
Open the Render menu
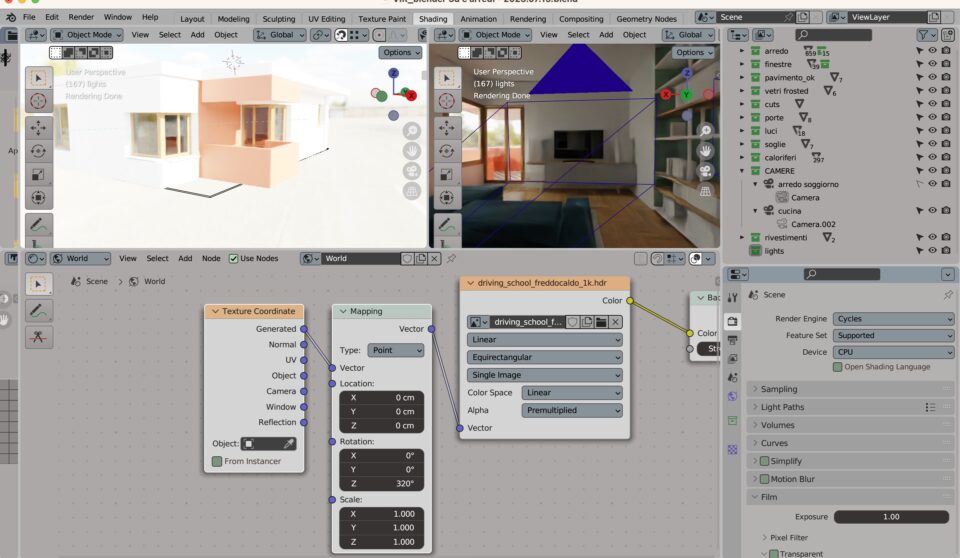point(82,17)
